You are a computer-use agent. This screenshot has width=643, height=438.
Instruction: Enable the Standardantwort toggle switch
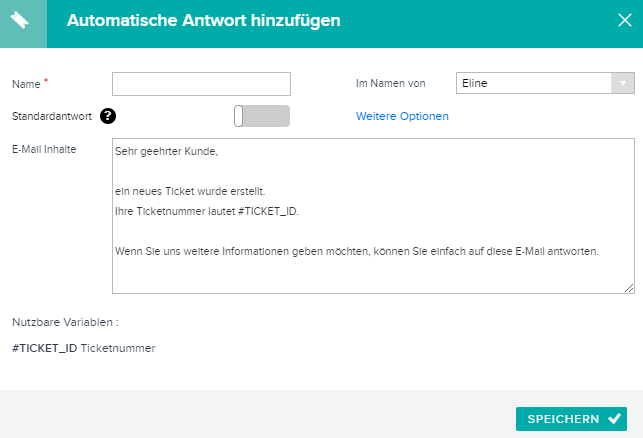pyautogui.click(x=262, y=116)
